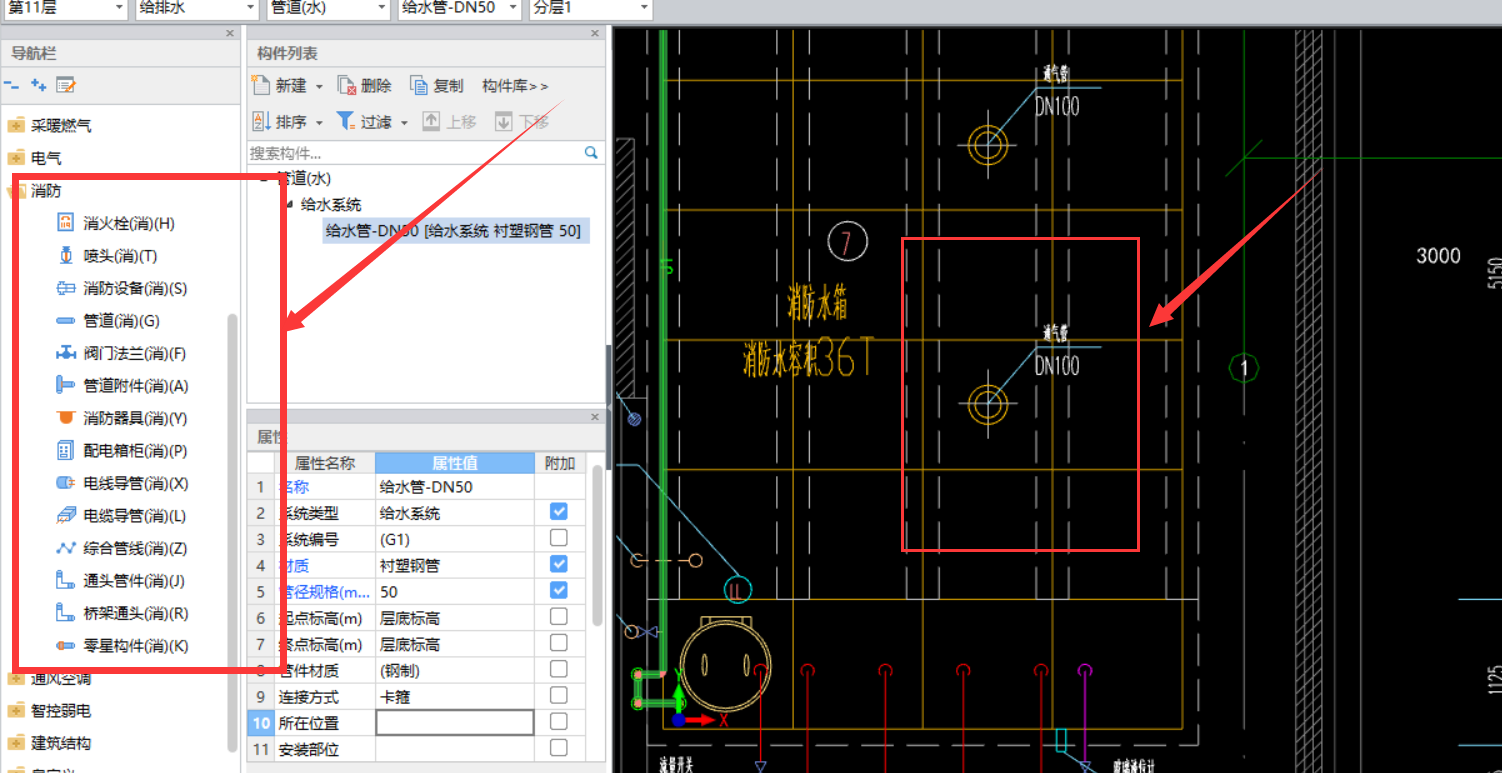Click the 属性值 column header
The width and height of the screenshot is (1502, 773).
[x=455, y=463]
